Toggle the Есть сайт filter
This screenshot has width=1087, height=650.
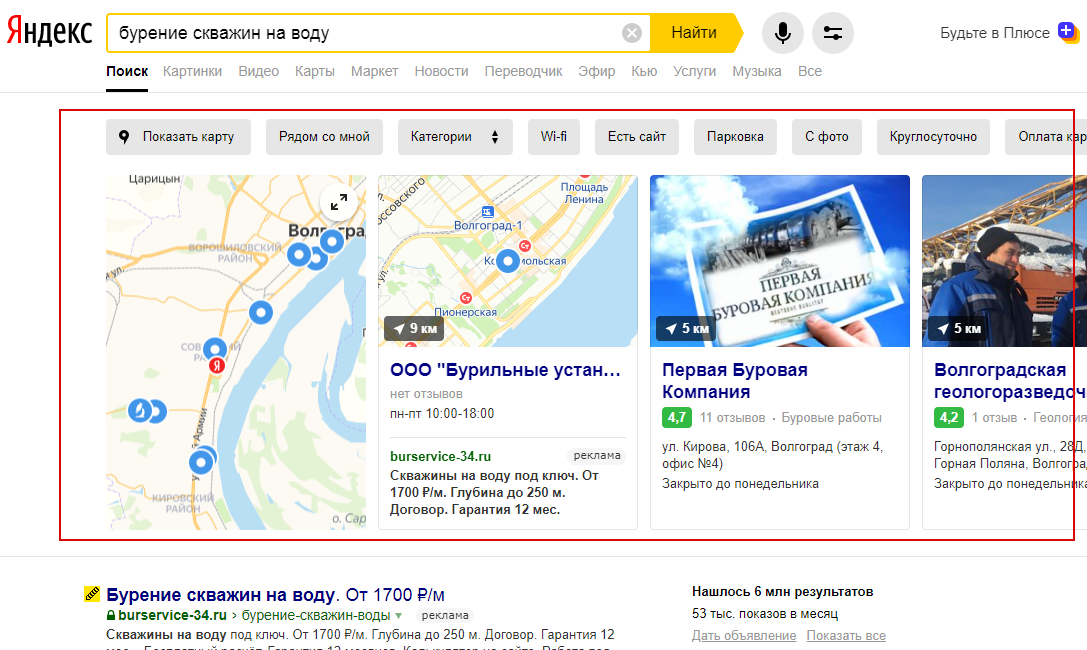click(637, 137)
